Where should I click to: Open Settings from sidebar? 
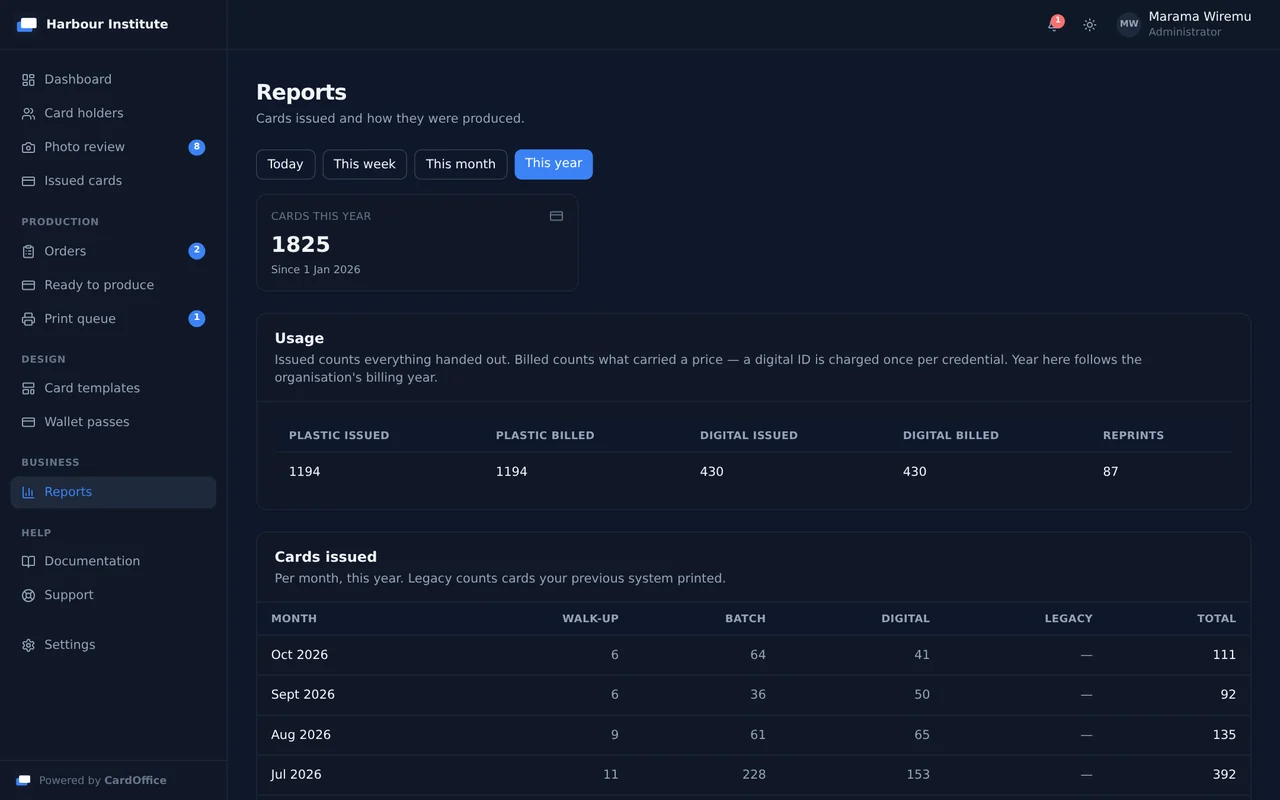tap(113, 645)
